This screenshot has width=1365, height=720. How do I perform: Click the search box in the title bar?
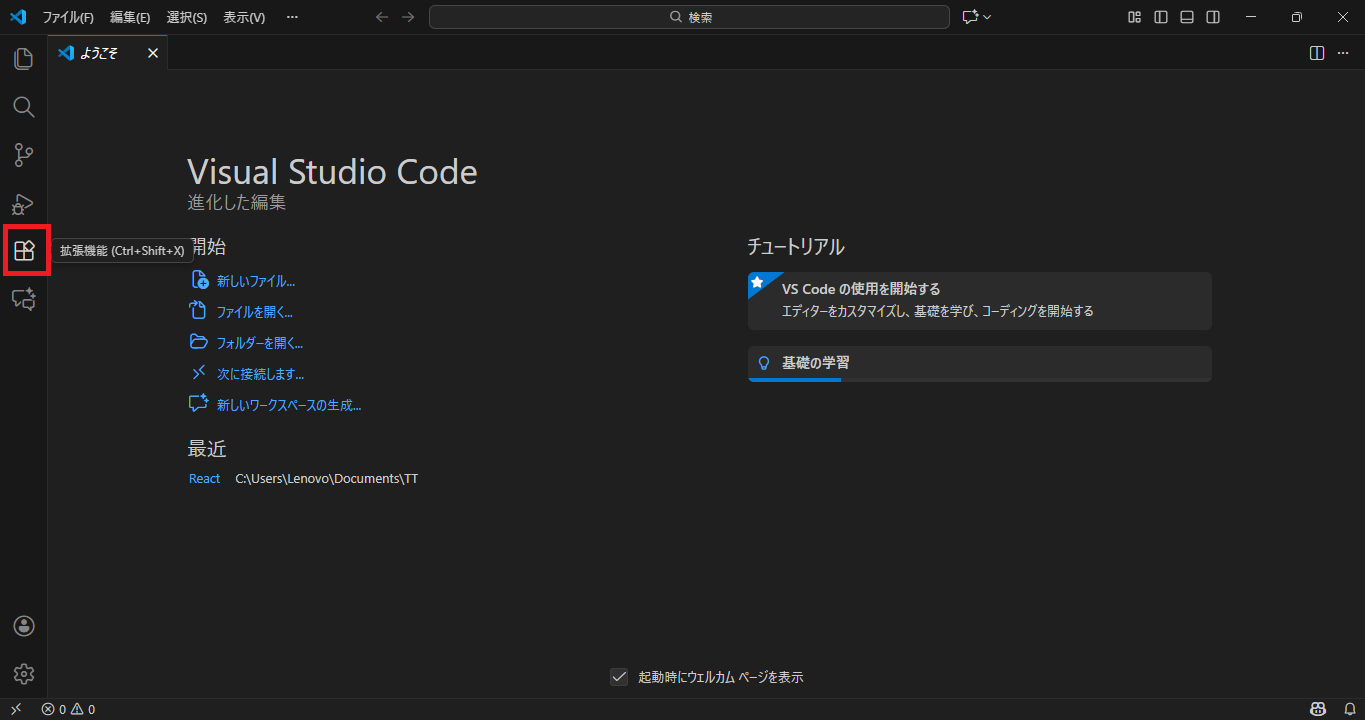[x=689, y=17]
